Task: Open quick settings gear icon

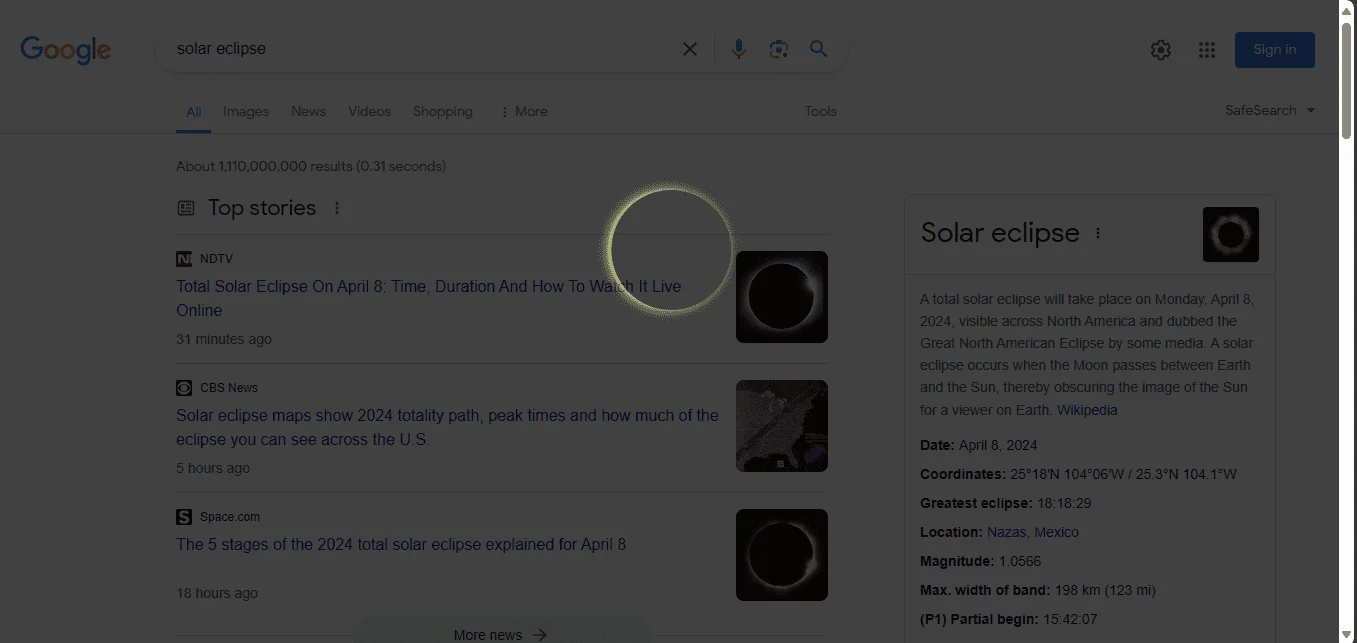Action: point(1161,50)
